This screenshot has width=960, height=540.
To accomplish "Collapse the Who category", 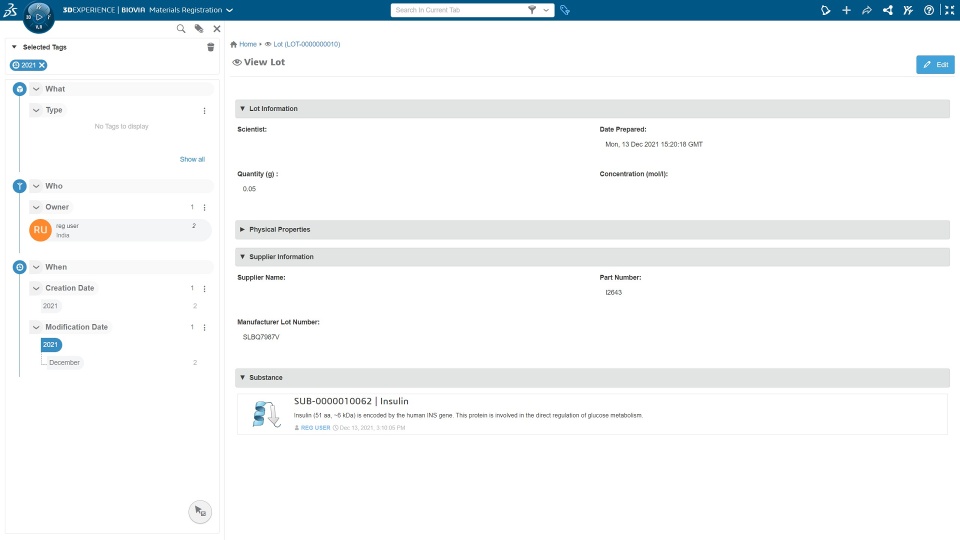I will (x=36, y=186).
